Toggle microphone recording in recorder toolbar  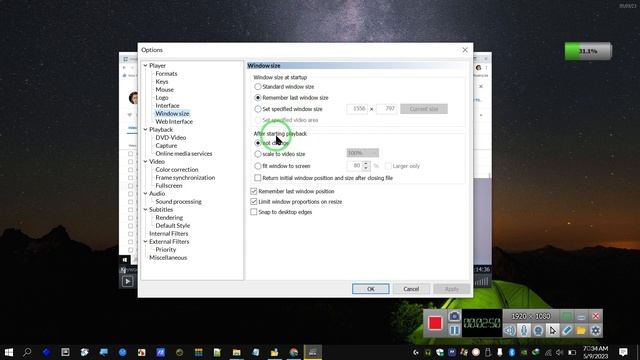click(524, 330)
